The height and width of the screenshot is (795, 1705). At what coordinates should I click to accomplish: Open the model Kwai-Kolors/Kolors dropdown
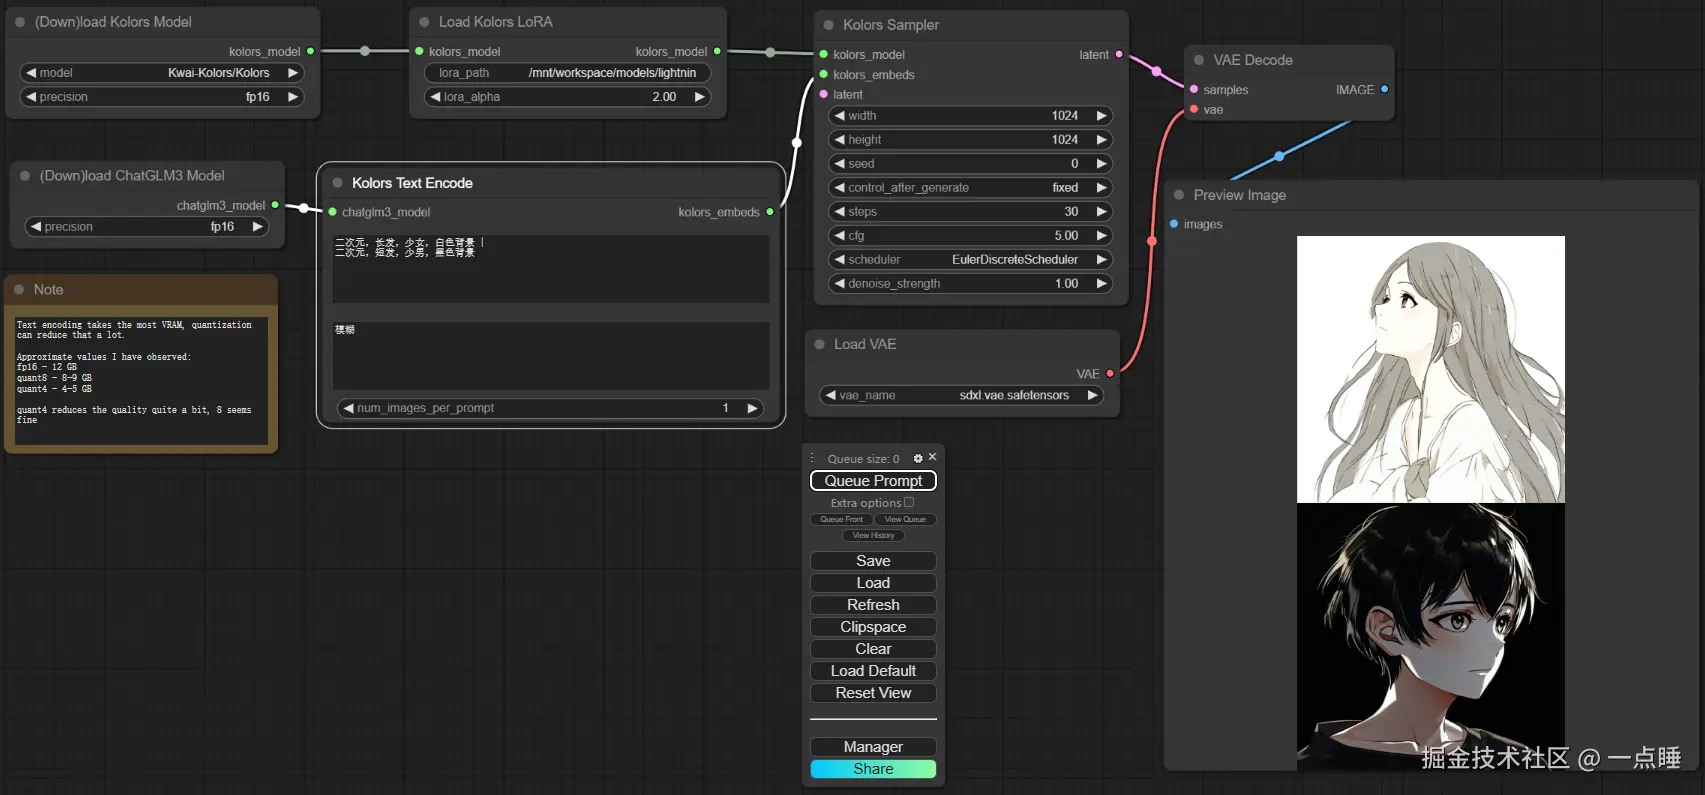point(162,73)
